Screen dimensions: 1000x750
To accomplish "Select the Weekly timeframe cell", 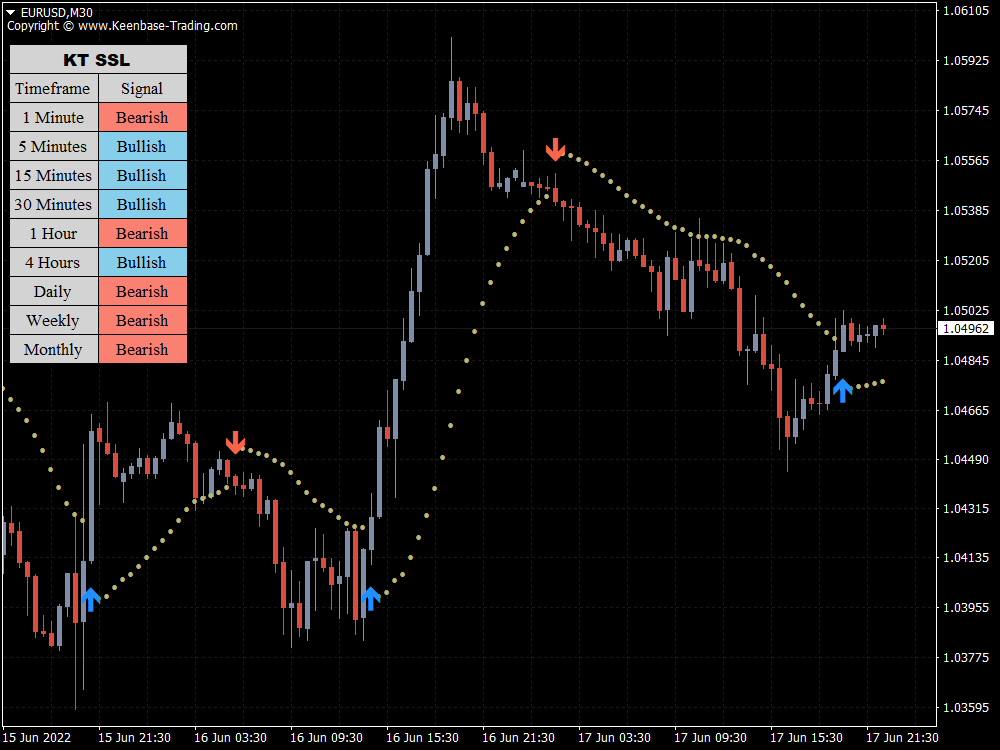I will 54,320.
